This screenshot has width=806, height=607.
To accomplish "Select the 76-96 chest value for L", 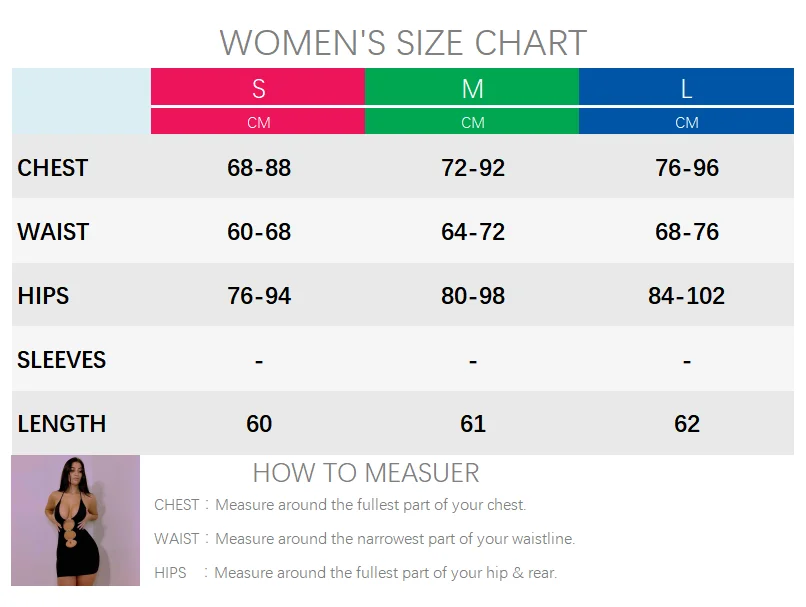I will tap(687, 168).
